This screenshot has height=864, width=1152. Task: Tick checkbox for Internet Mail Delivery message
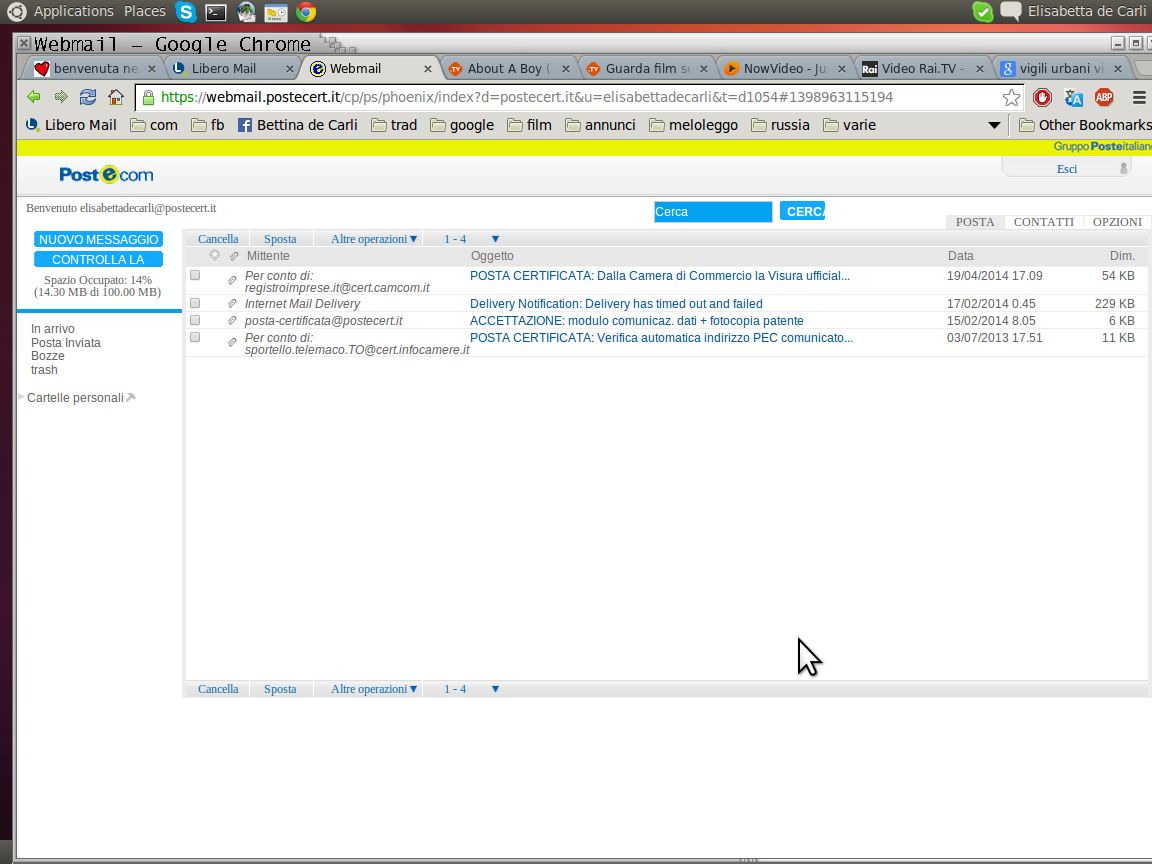195,303
